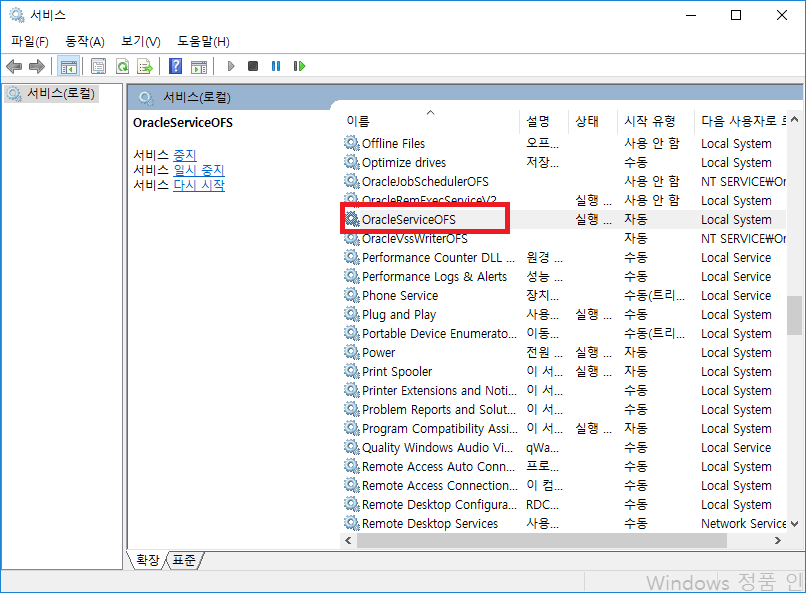
Task: Select the Plug and Play service
Action: coord(564,314)
